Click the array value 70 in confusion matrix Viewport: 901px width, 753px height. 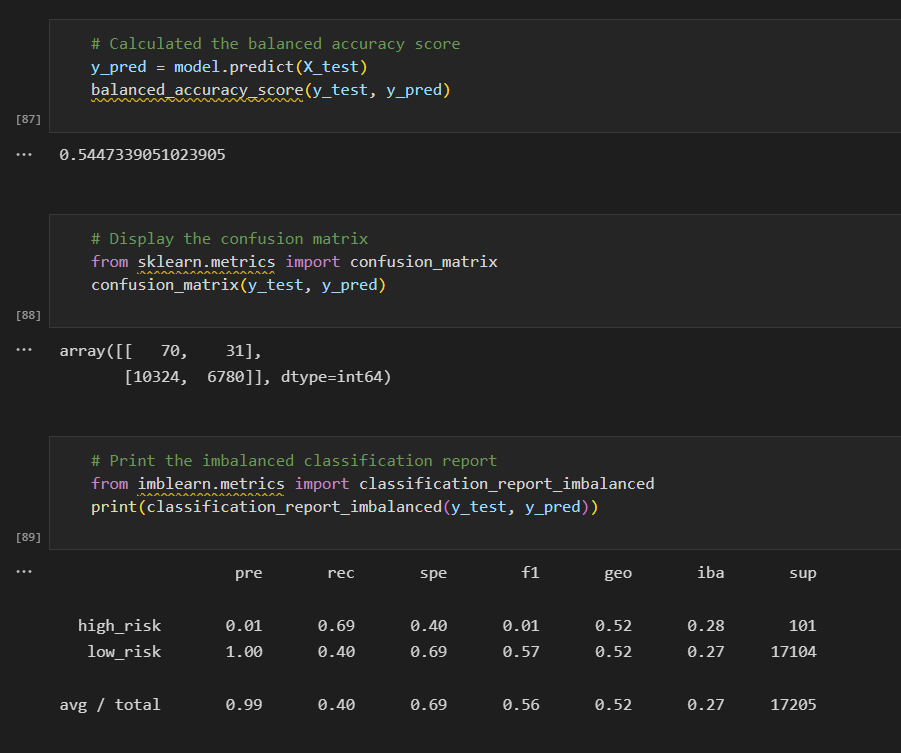pos(170,351)
